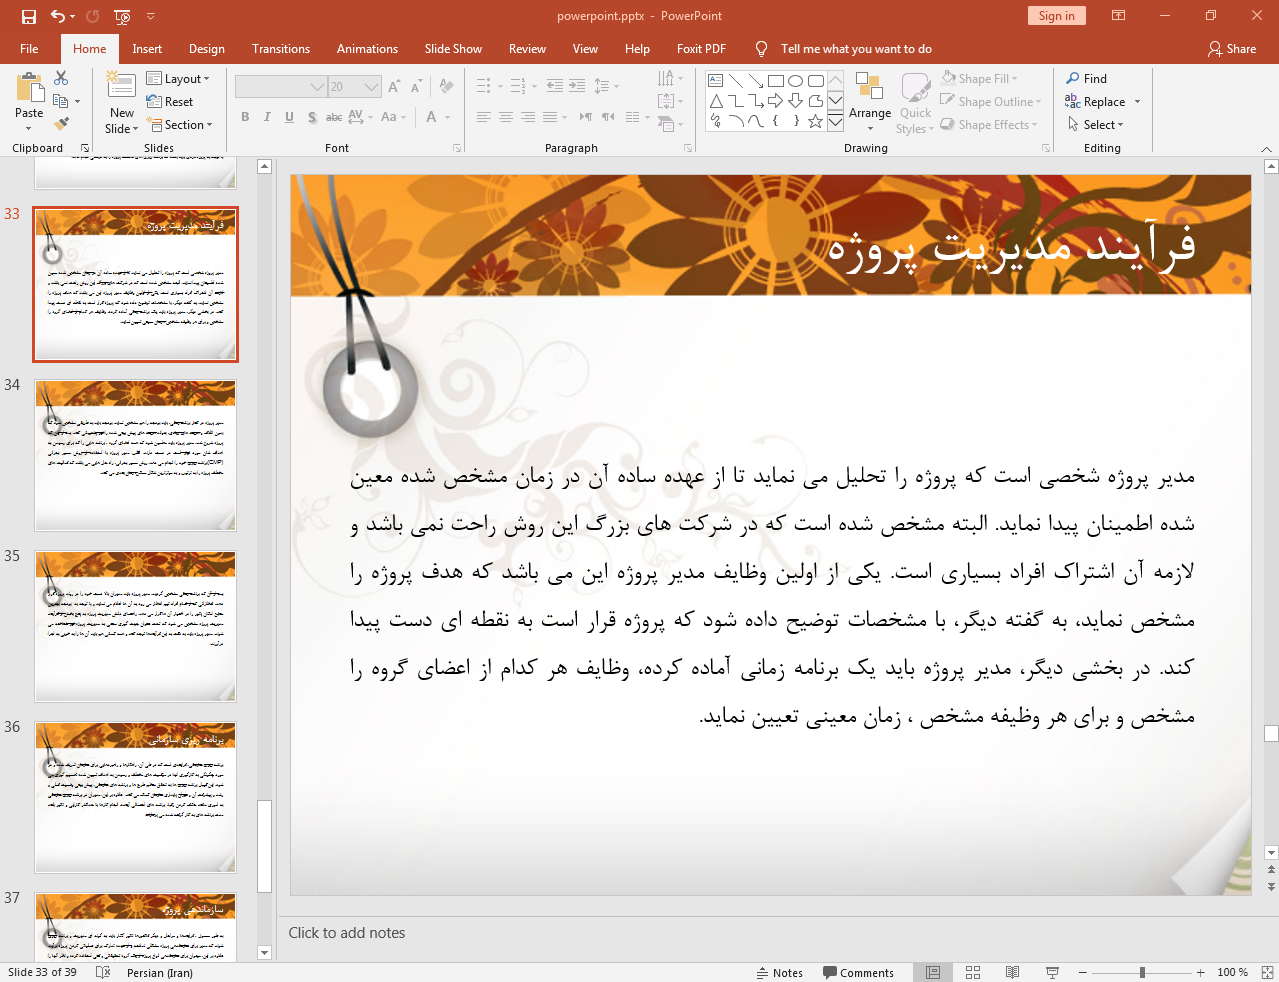This screenshot has width=1279, height=982.
Task: Toggle Italic formatting
Action: tap(267, 117)
